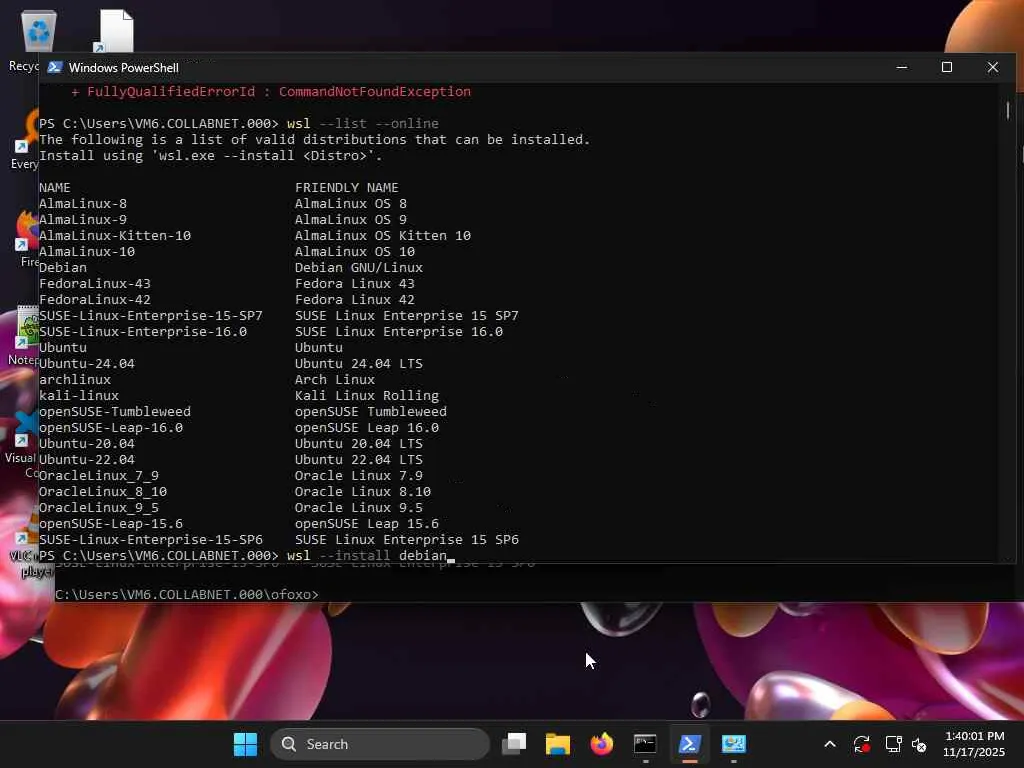Click 'Arch Linux' friendly name
Screen dimensions: 1024x768
tap(334, 379)
